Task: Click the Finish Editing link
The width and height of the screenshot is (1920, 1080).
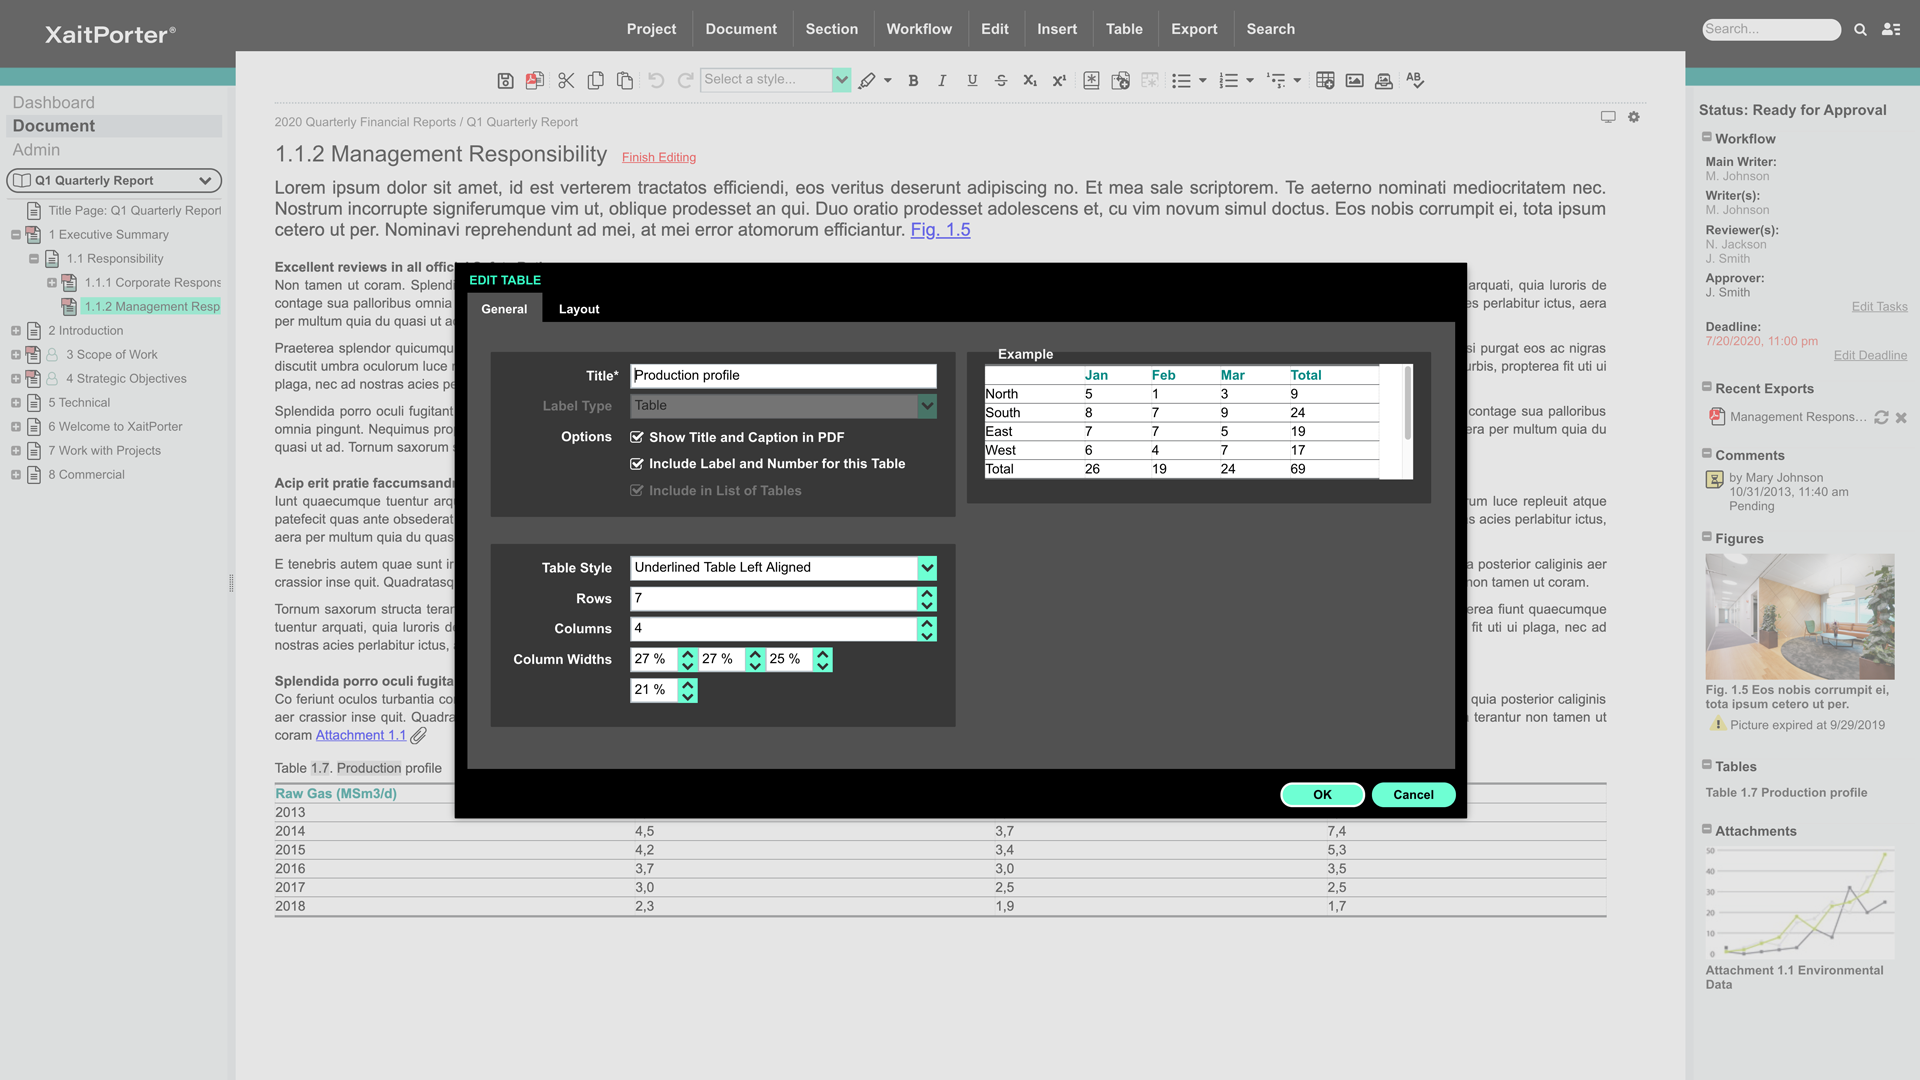Action: click(658, 157)
